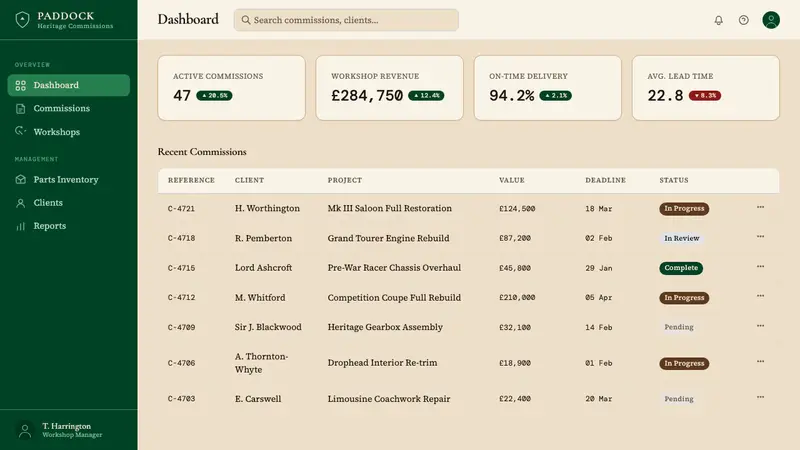
Task: Click client name Lord Ashcroft
Action: click(x=263, y=268)
